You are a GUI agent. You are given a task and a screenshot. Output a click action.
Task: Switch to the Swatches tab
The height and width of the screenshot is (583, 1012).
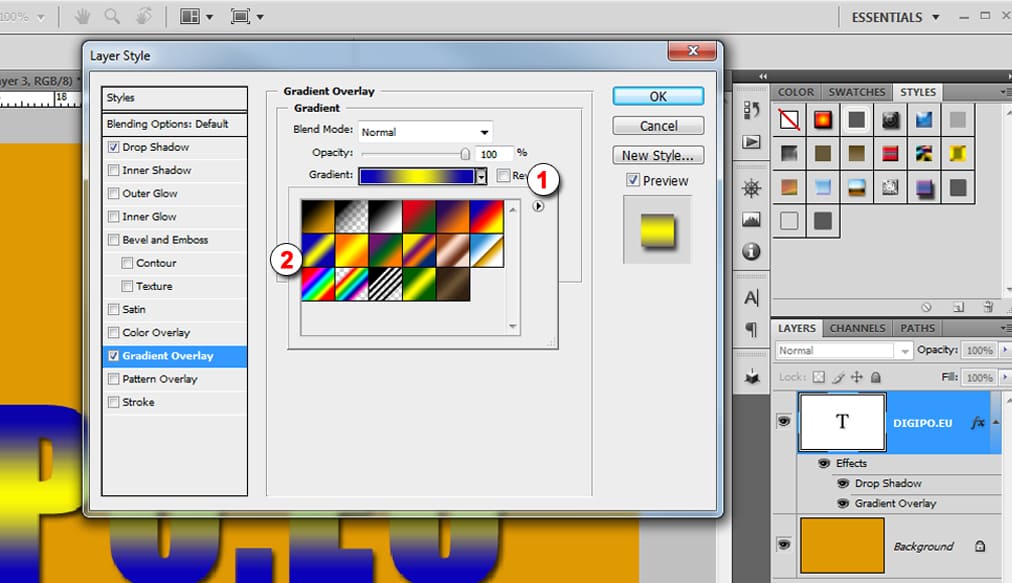(857, 92)
